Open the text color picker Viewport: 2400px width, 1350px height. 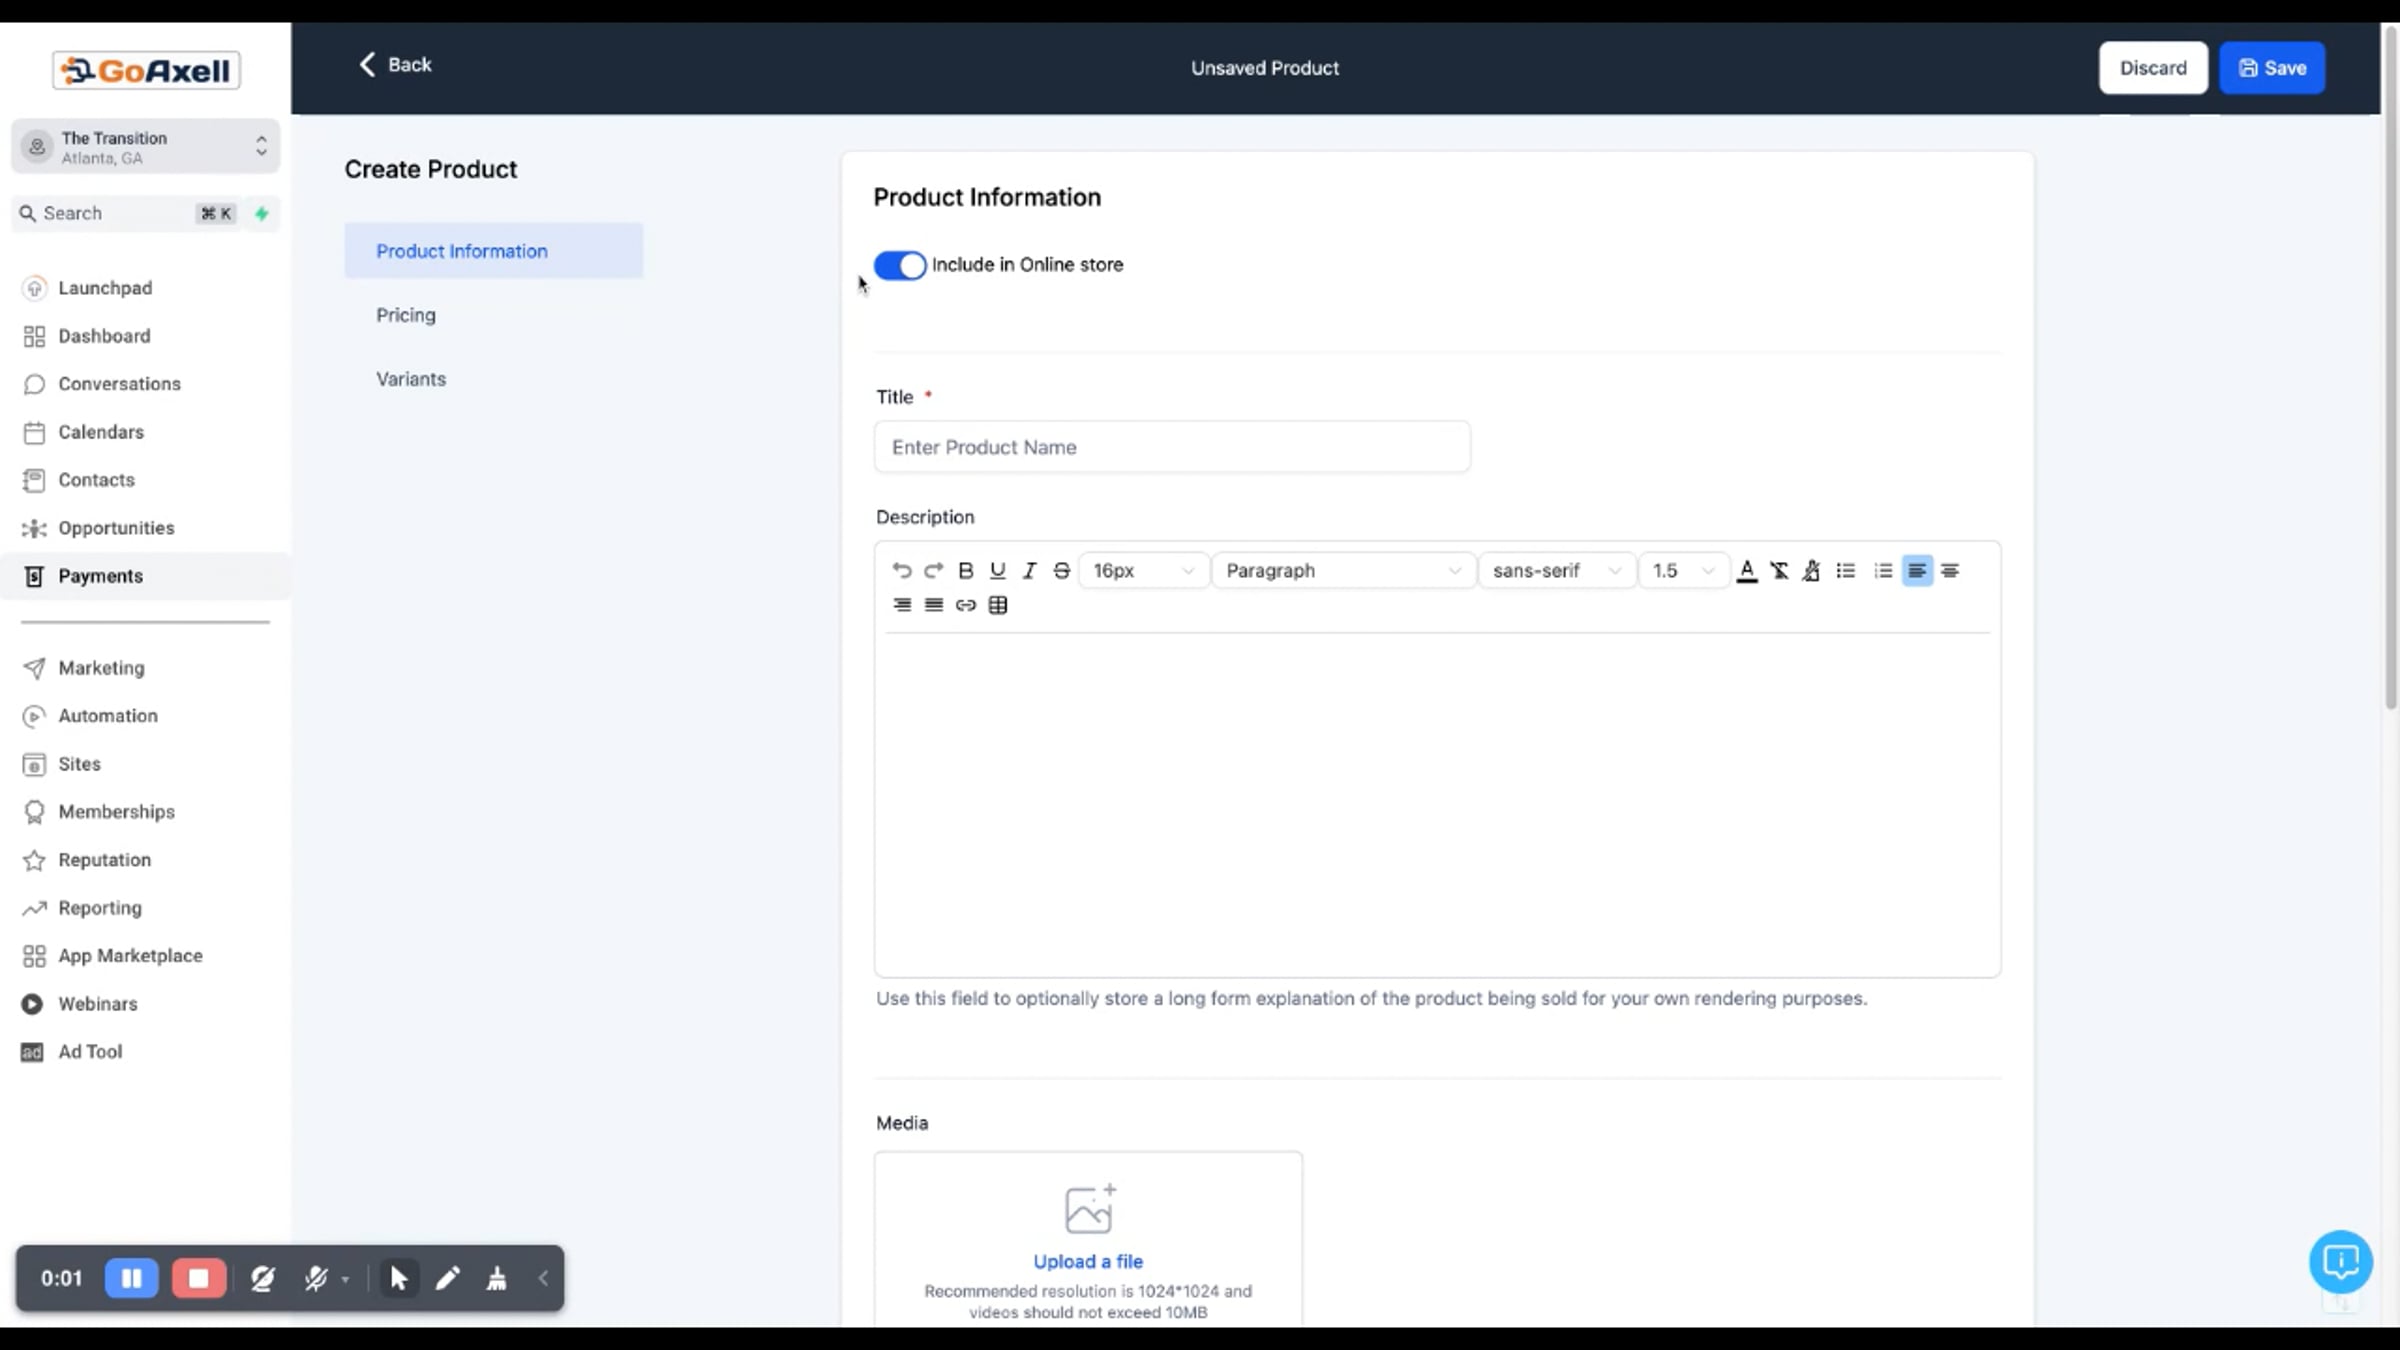point(1746,570)
